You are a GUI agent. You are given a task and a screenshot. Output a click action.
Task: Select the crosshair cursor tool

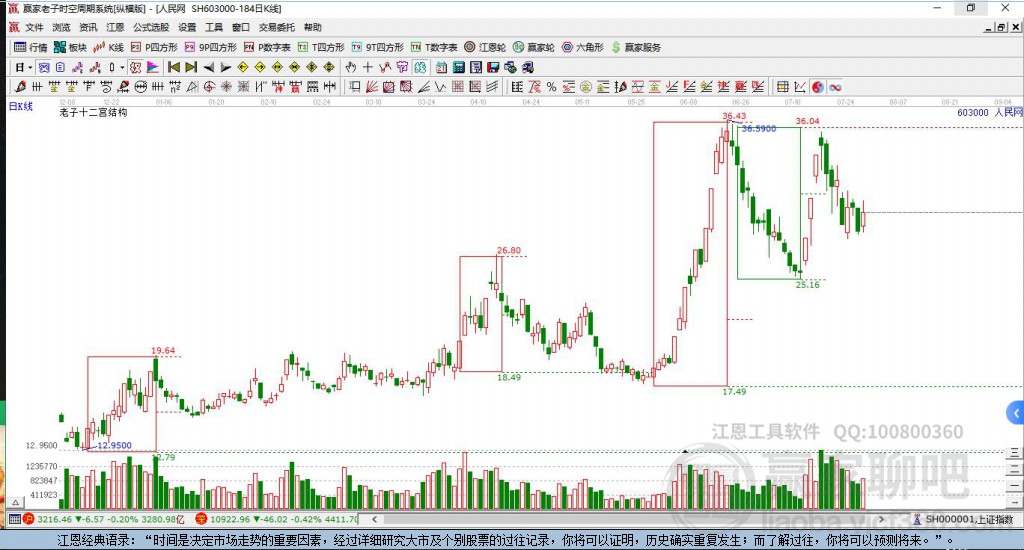click(x=368, y=67)
